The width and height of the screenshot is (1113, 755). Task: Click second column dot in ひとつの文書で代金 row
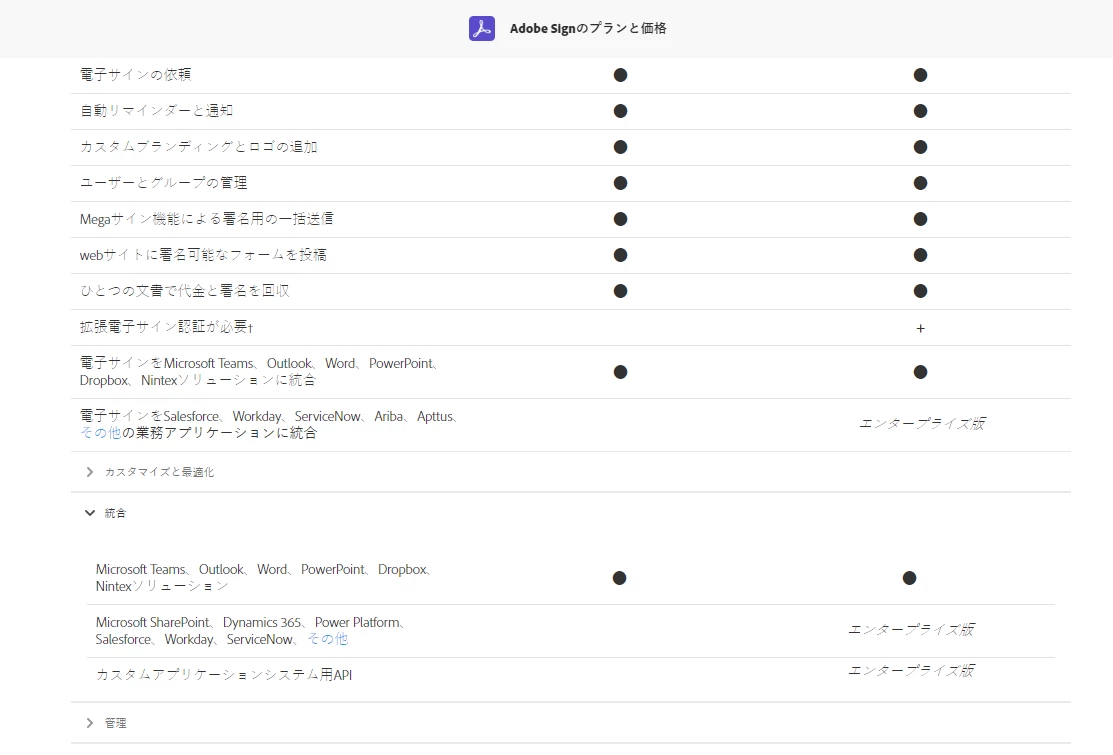tap(921, 291)
